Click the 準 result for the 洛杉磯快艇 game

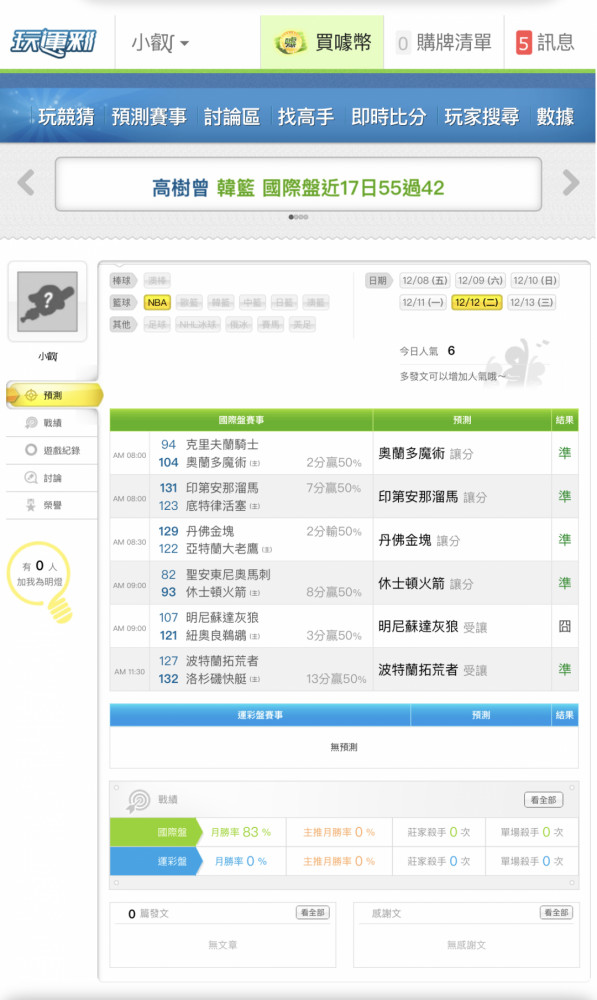(564, 669)
